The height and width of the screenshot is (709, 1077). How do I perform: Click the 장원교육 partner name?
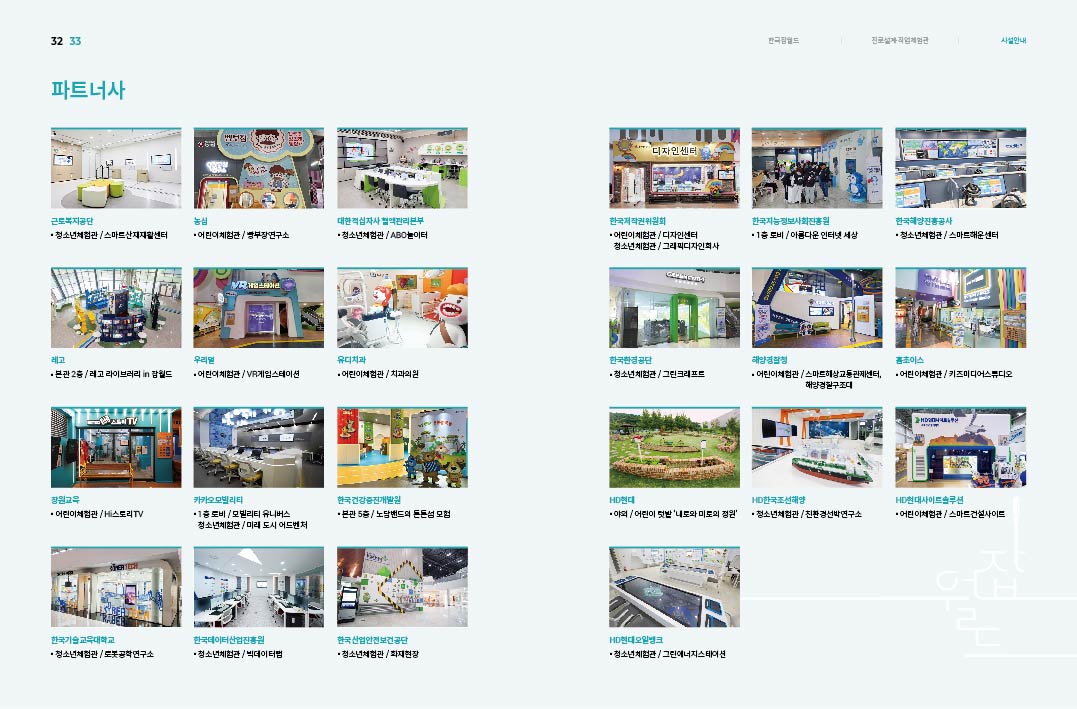pyautogui.click(x=65, y=500)
